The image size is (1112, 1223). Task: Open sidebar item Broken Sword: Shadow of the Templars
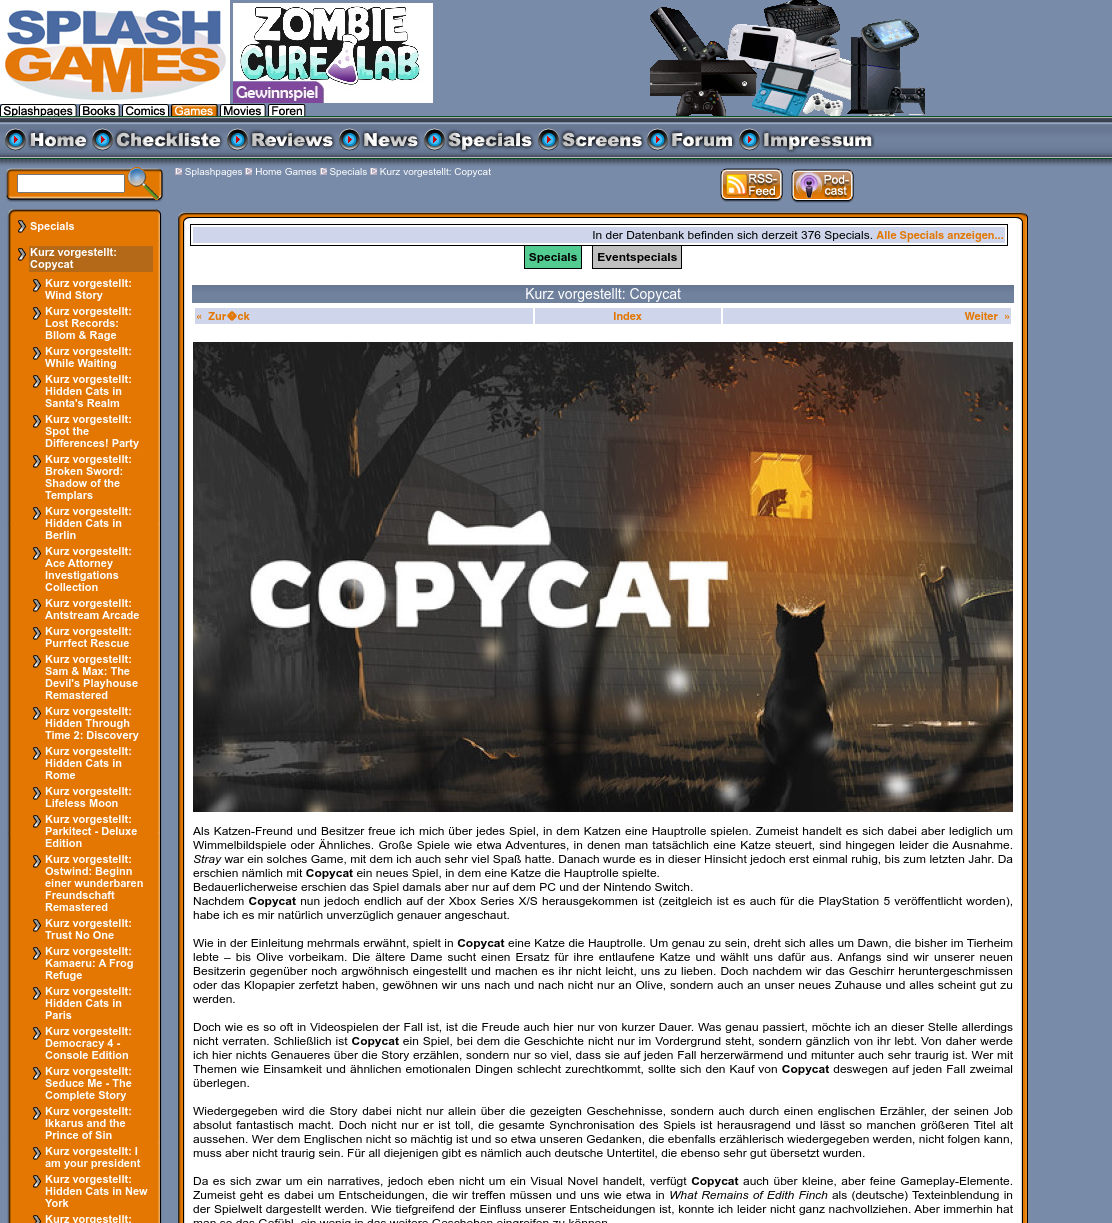[x=88, y=477]
